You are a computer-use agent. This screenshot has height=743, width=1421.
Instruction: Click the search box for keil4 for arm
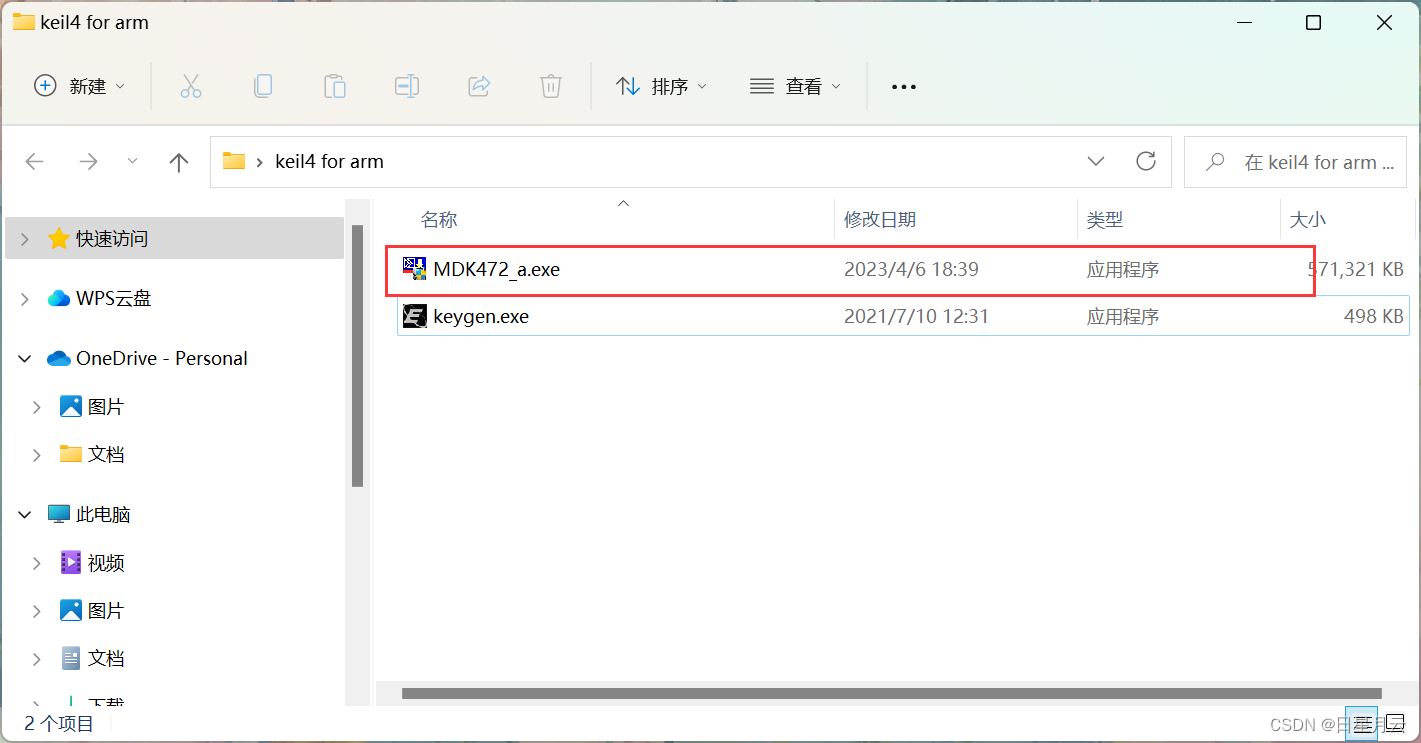point(1295,161)
